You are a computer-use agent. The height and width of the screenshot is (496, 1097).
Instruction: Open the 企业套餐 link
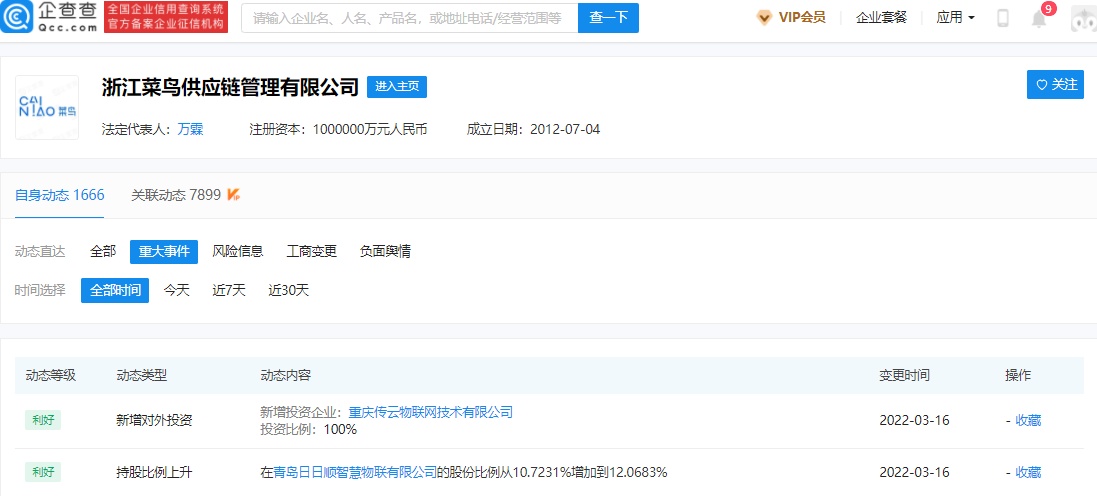click(881, 17)
